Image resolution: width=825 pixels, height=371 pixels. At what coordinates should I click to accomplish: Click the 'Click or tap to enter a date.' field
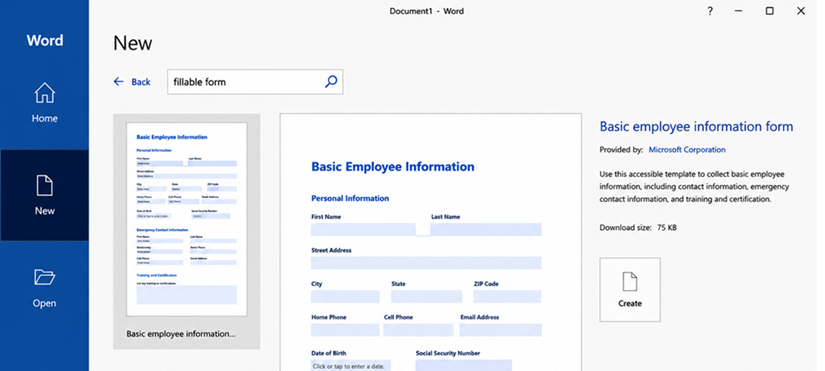click(x=350, y=366)
